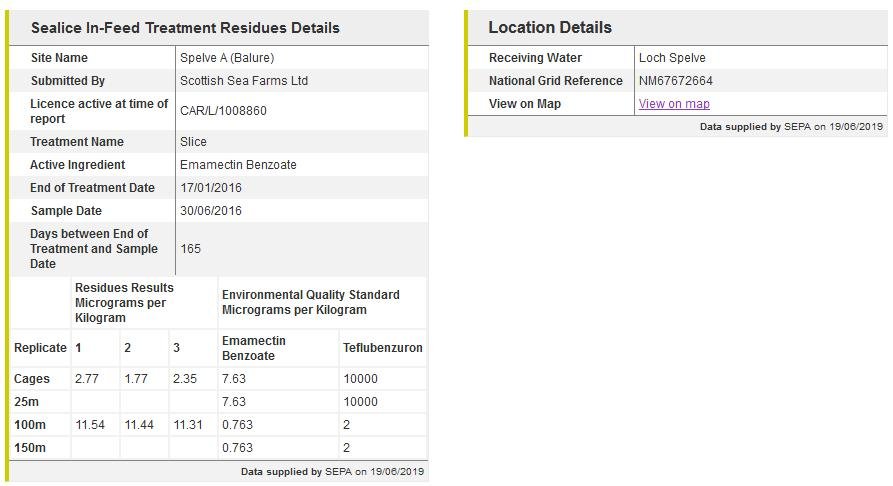Click the Sealice In-Feed Treatment Residues Details heading
Screen dimensions: 893x486
[x=185, y=28]
